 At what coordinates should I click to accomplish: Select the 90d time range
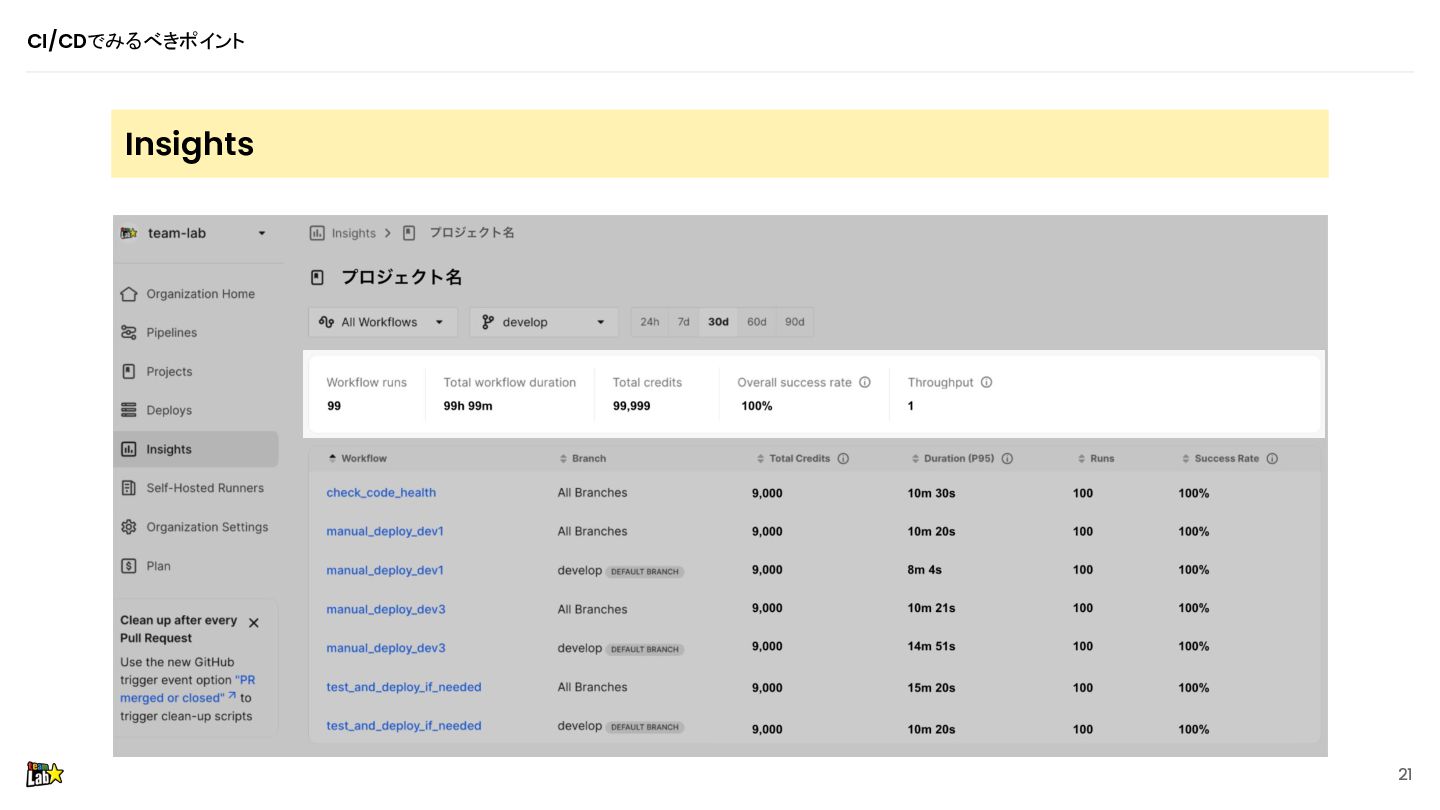[795, 322]
